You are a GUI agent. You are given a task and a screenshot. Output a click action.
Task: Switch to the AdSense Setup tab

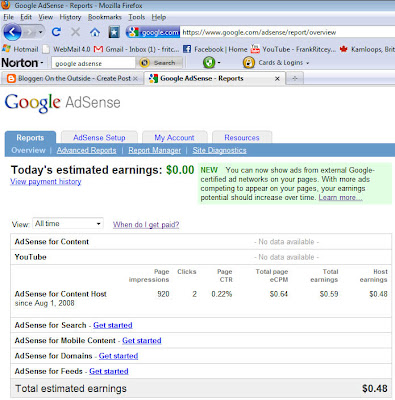point(99,137)
